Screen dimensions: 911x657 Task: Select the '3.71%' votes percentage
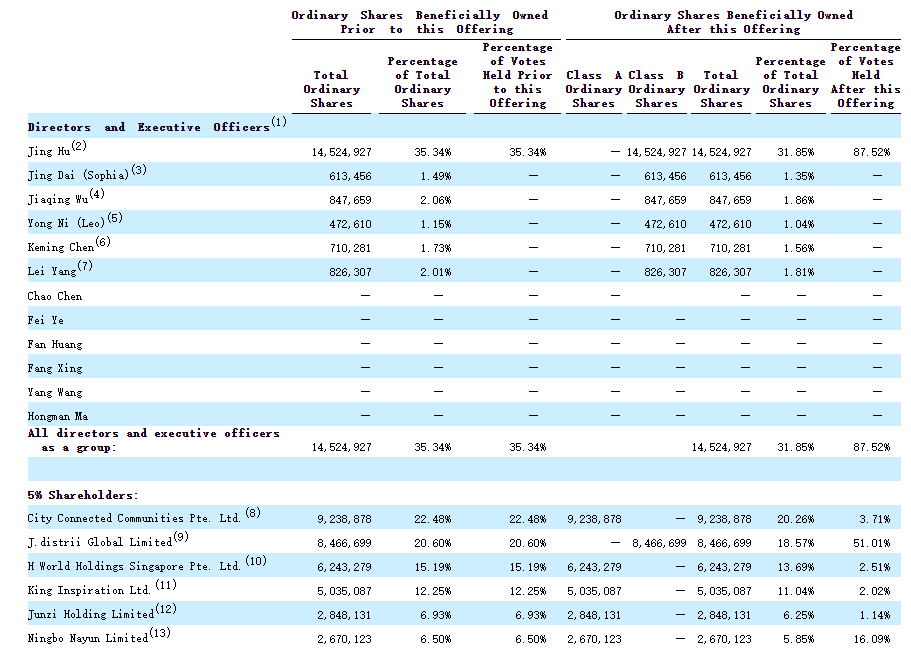coord(875,519)
